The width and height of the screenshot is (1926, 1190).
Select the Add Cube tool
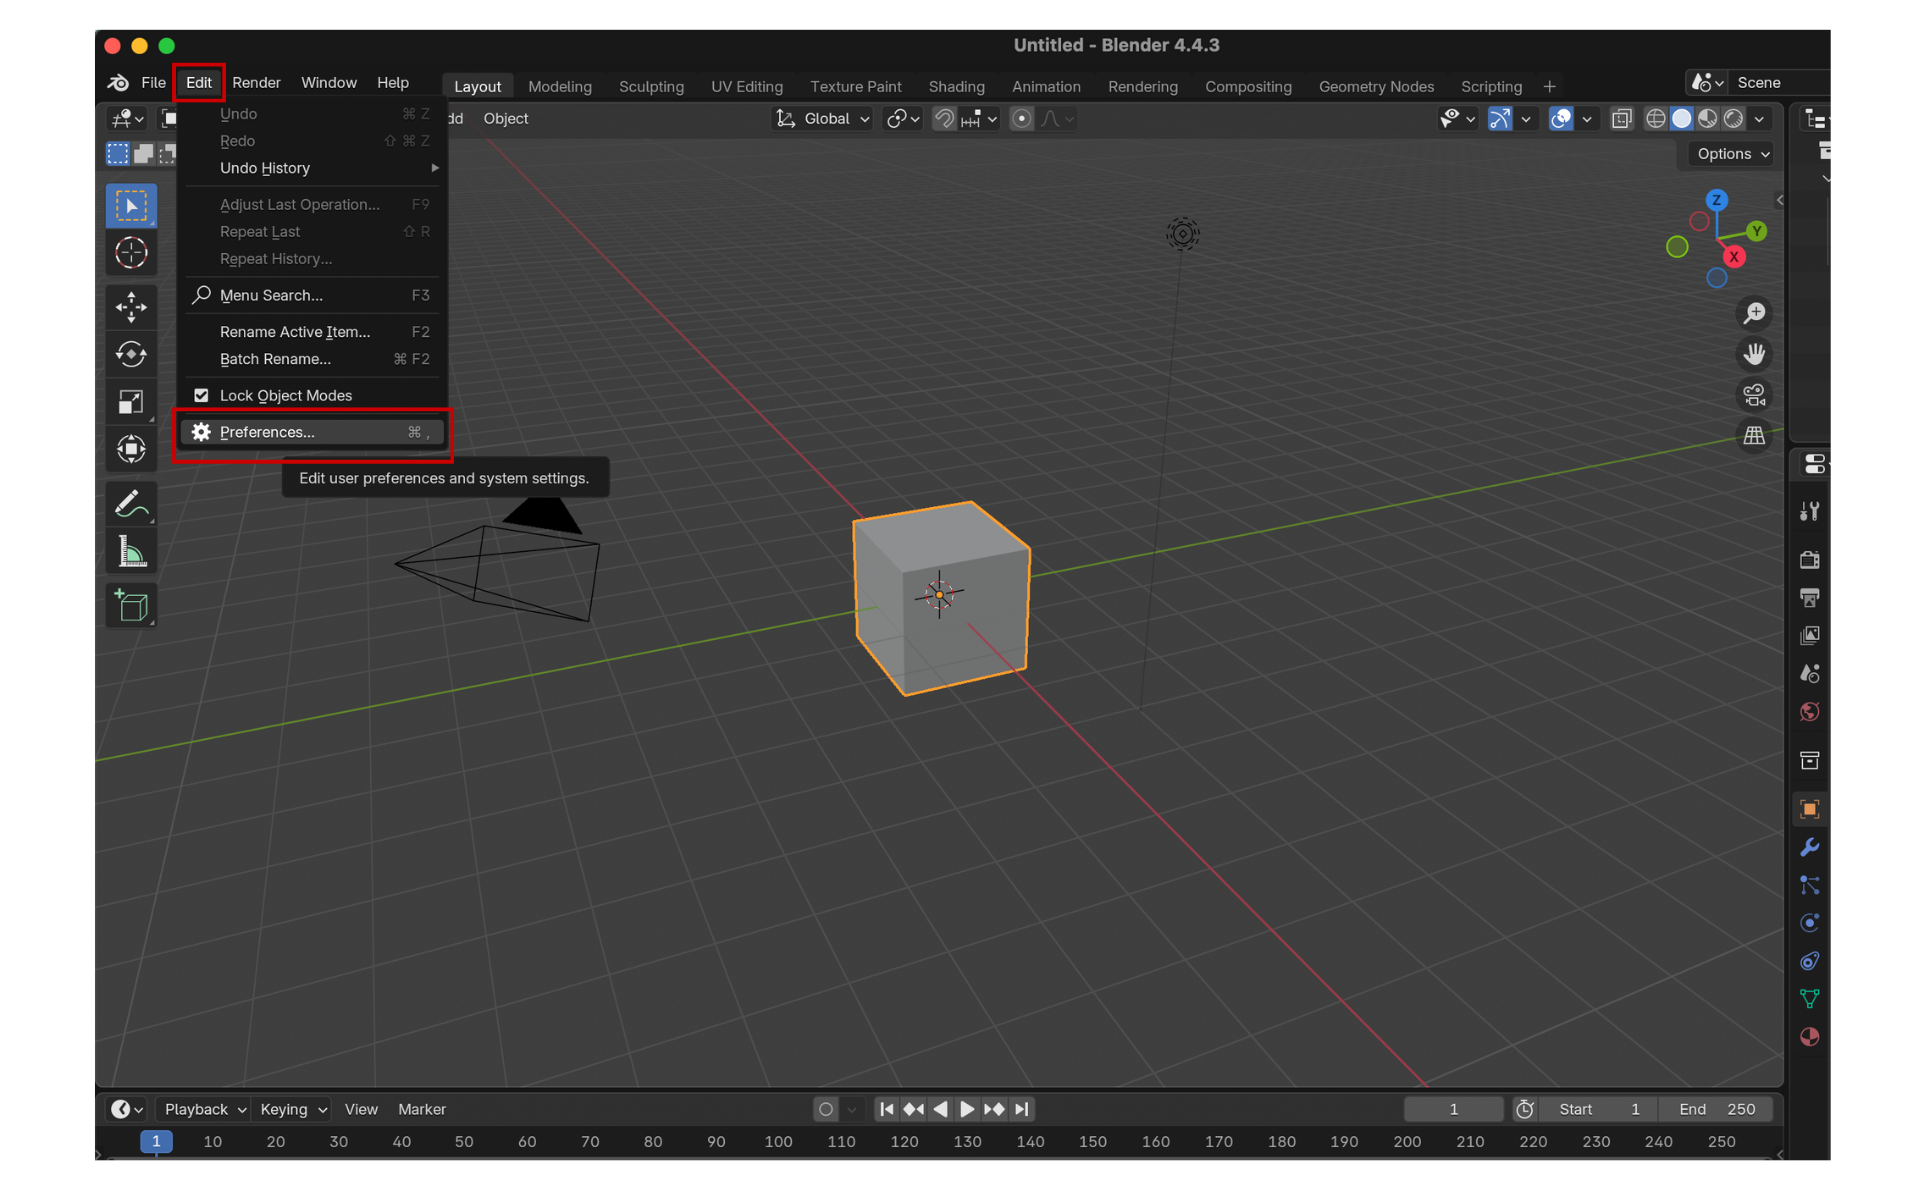pyautogui.click(x=131, y=606)
